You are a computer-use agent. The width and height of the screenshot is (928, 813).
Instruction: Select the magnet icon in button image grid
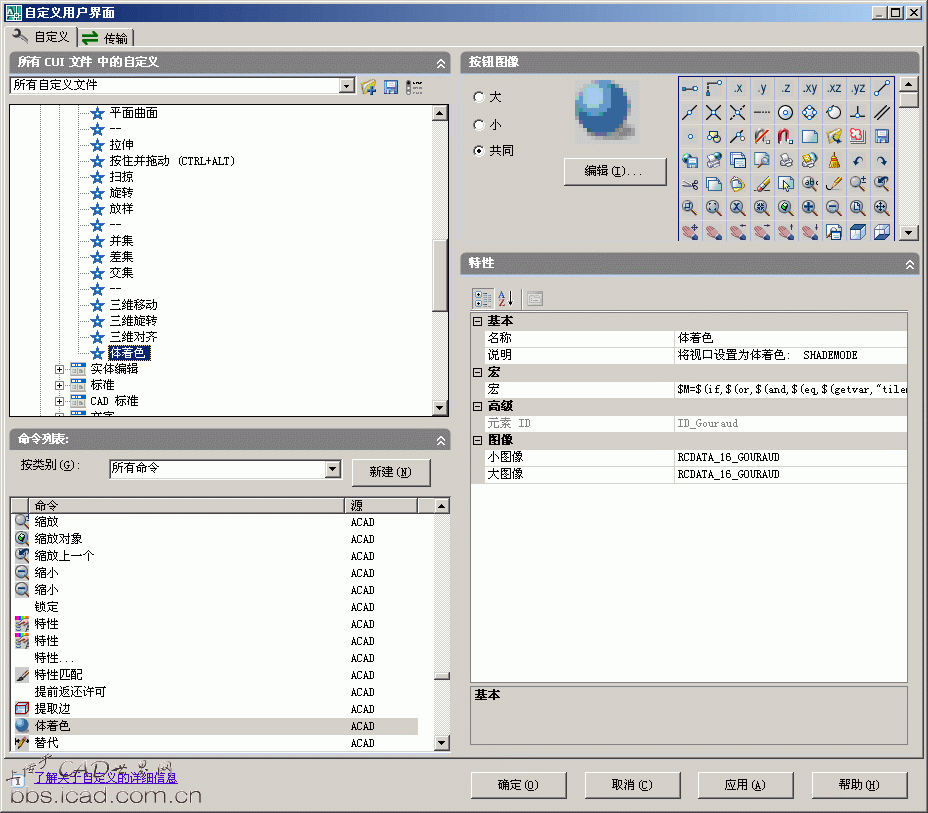click(x=786, y=136)
